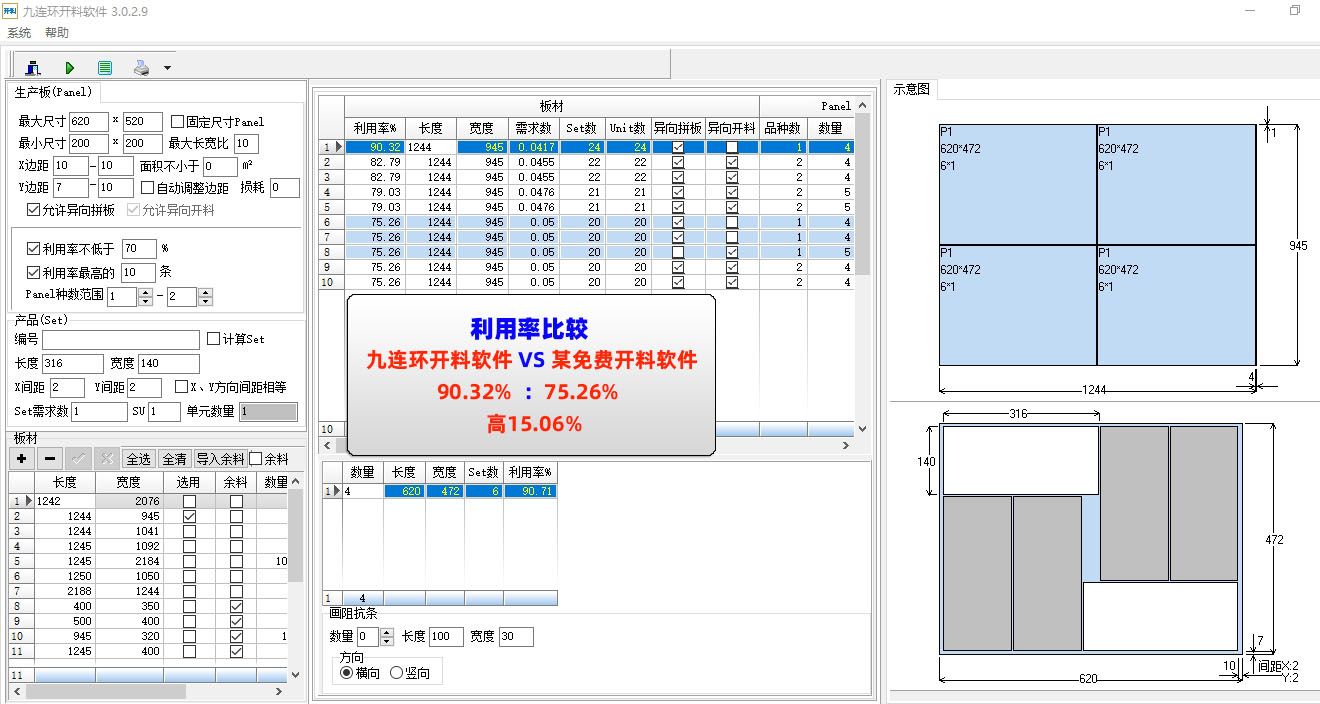The height and width of the screenshot is (704, 1320).
Task: Select 竖向 direction radio button
Action: pyautogui.click(x=396, y=673)
